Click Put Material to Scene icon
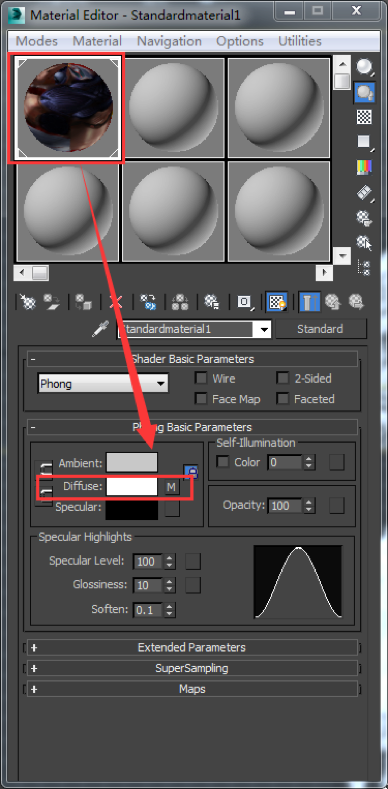 [52, 302]
